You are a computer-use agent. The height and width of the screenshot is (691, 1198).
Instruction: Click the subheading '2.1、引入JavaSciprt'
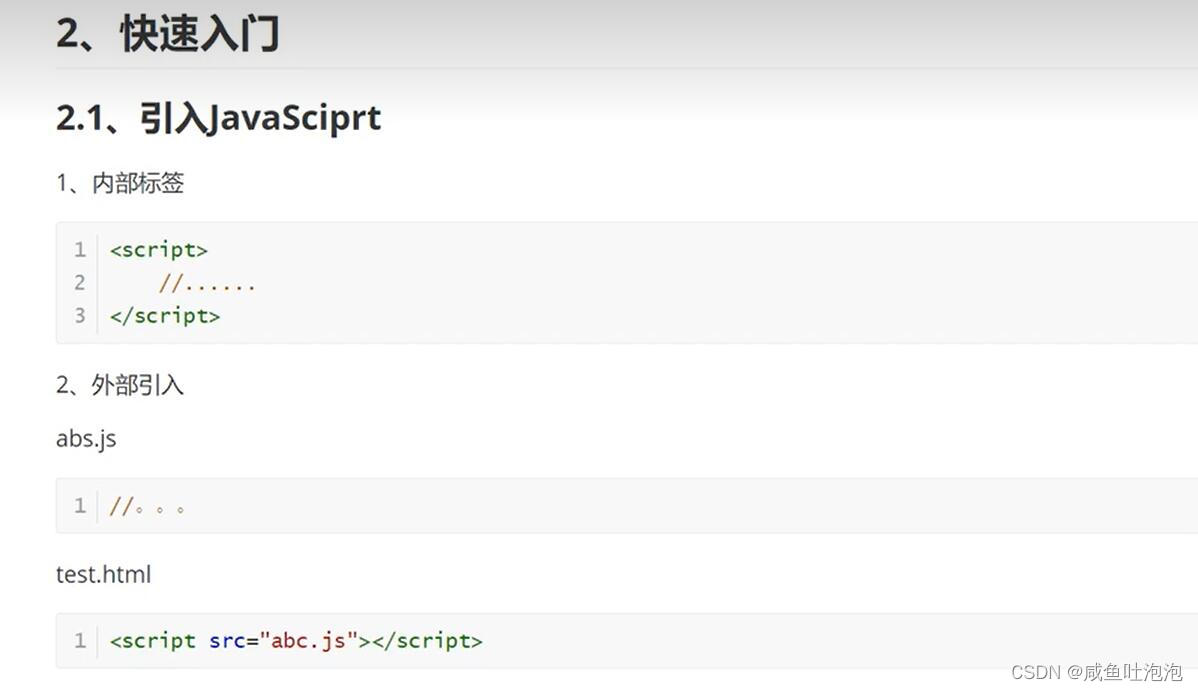[x=219, y=118]
